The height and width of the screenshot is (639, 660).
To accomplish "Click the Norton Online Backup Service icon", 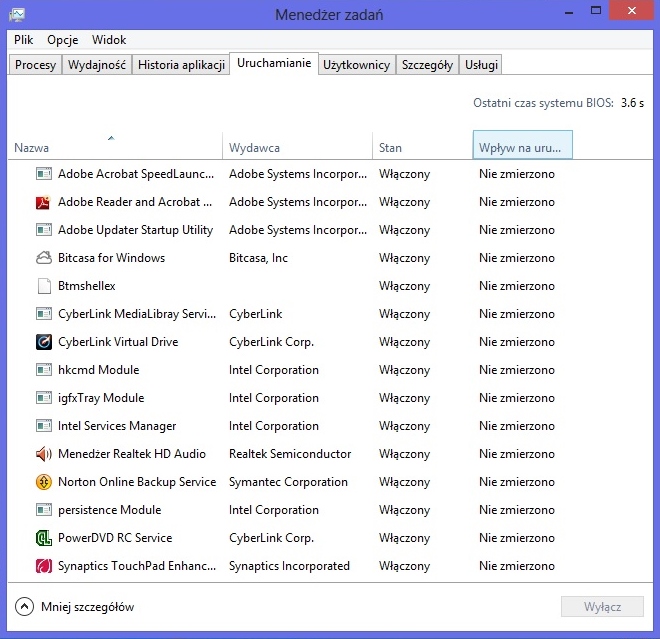I will [44, 482].
